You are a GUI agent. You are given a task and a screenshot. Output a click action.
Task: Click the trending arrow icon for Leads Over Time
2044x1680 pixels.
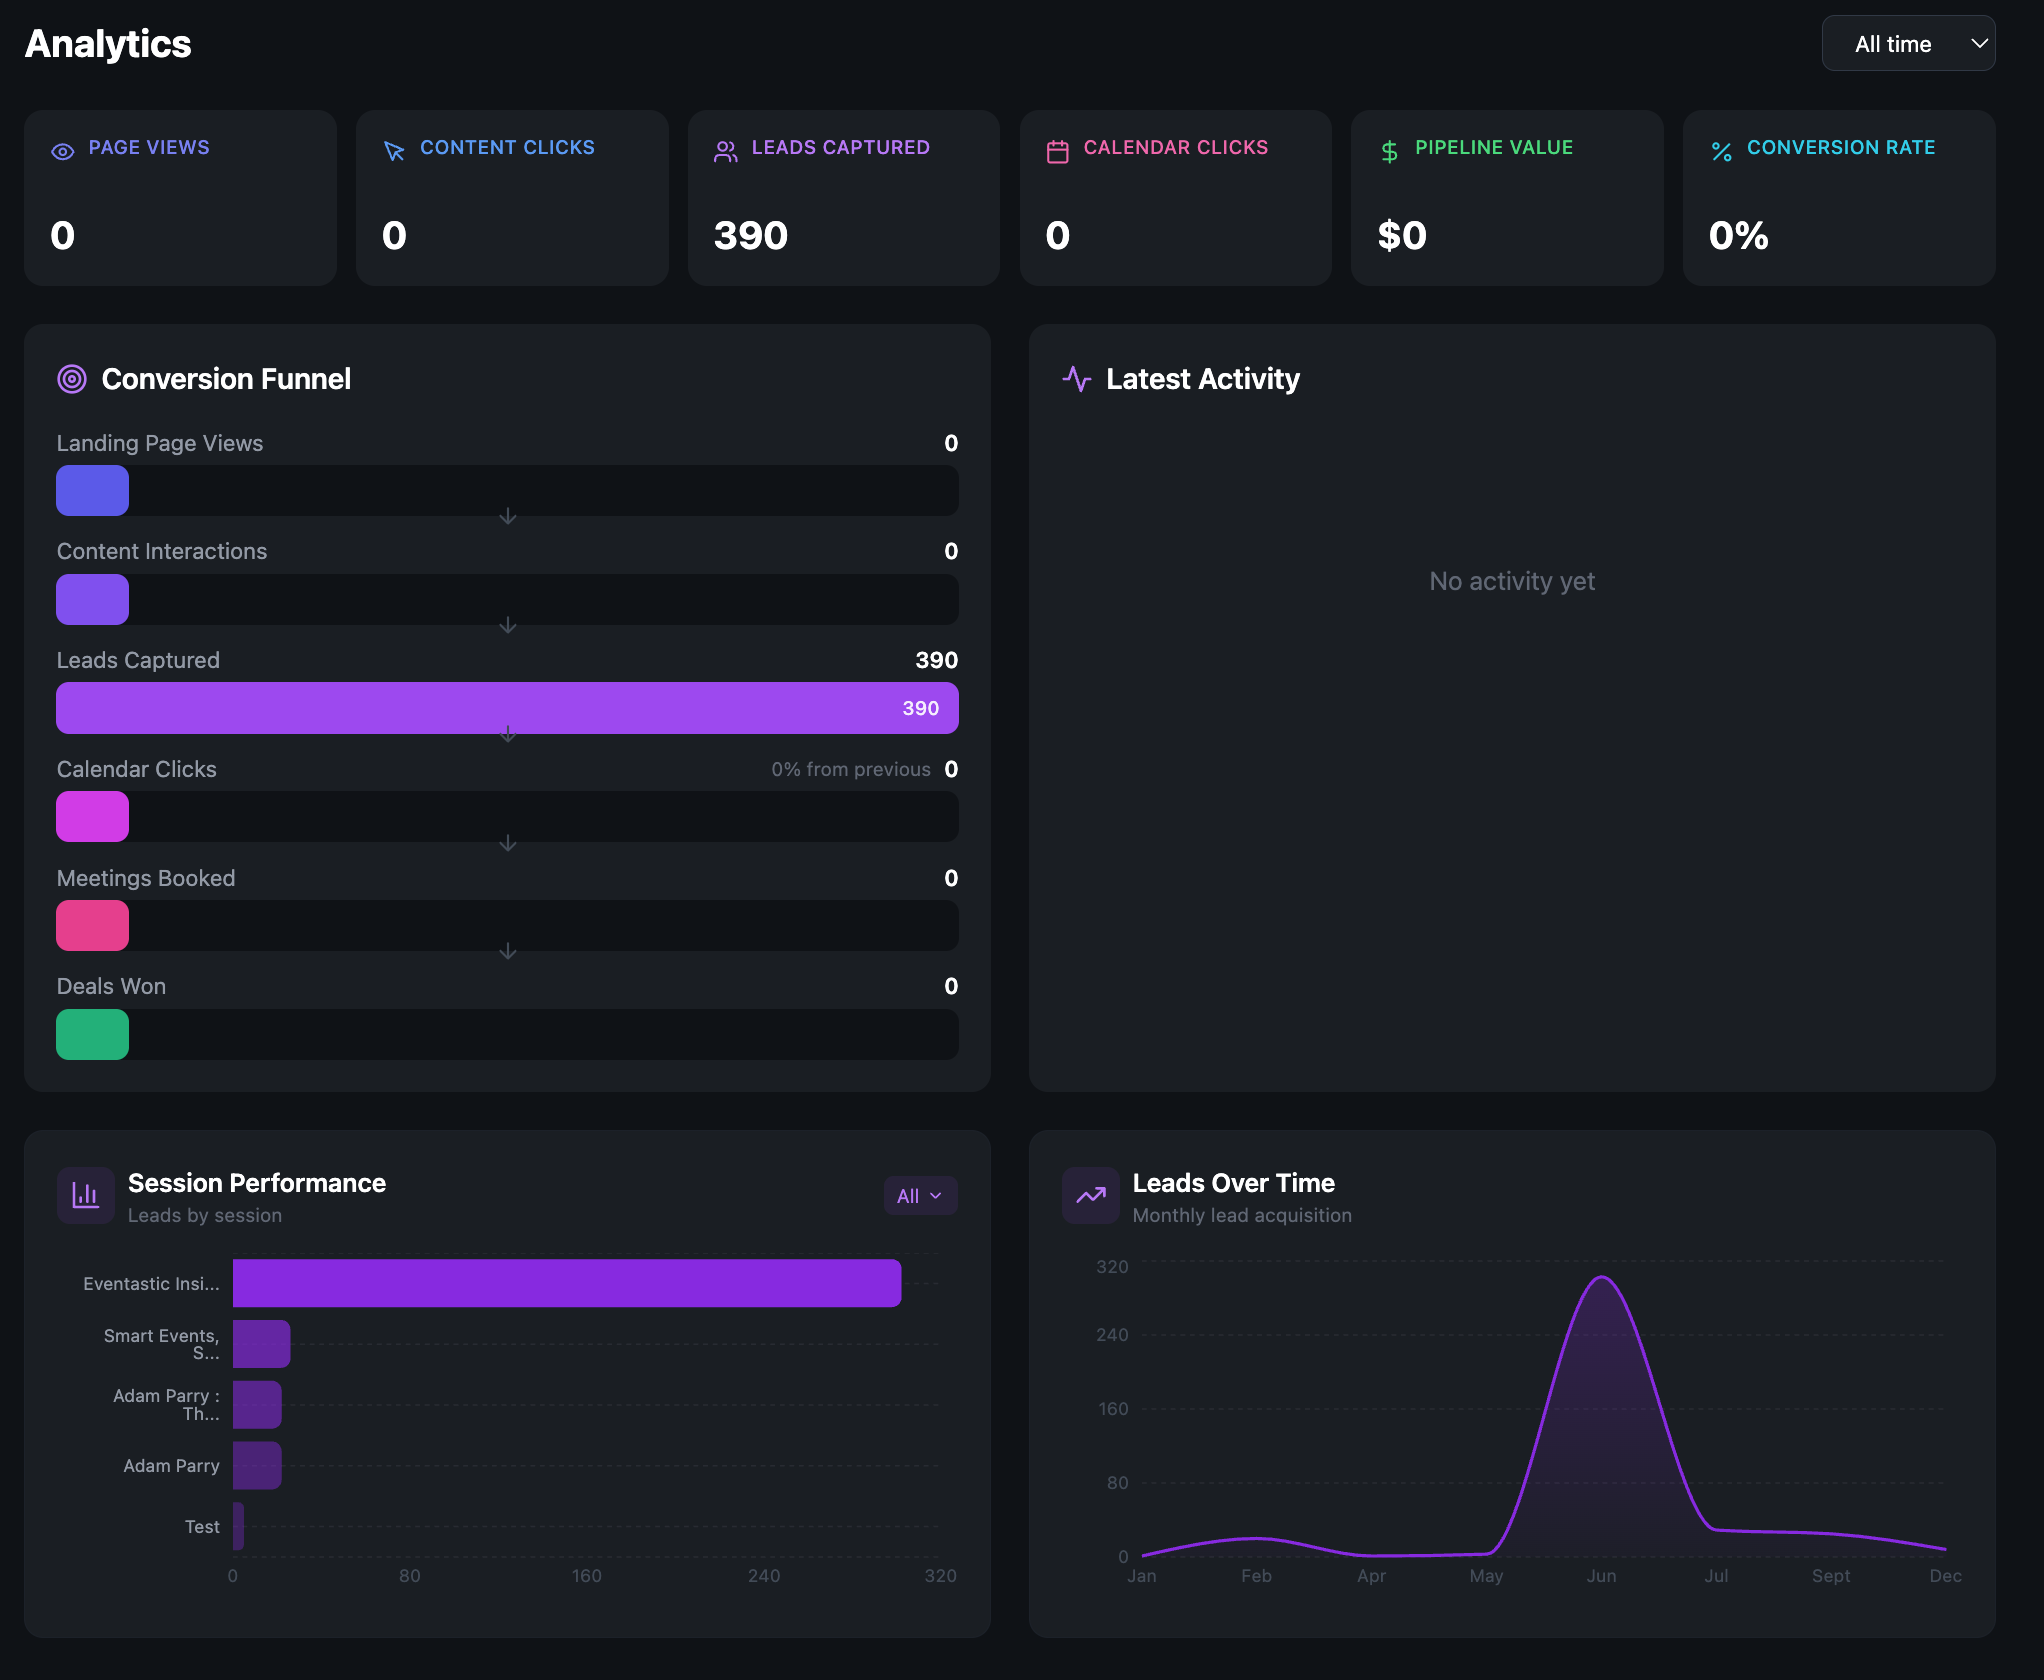(1090, 1195)
